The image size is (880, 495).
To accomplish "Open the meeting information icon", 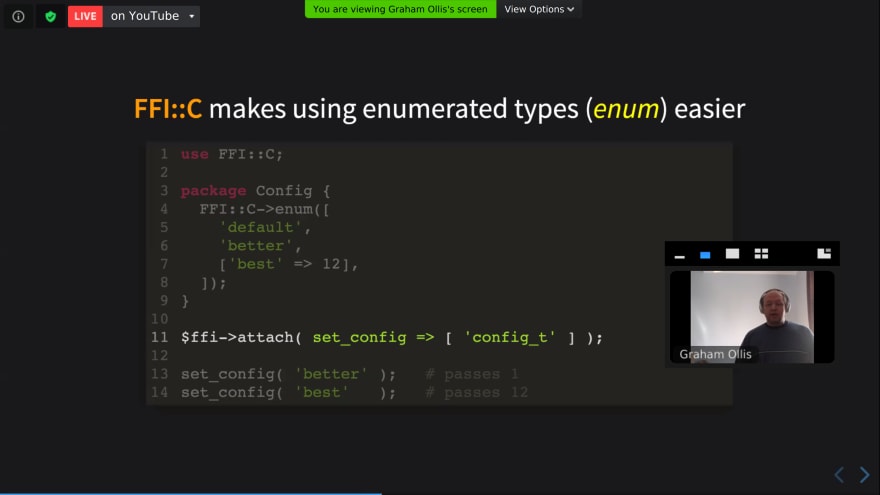I will (19, 16).
